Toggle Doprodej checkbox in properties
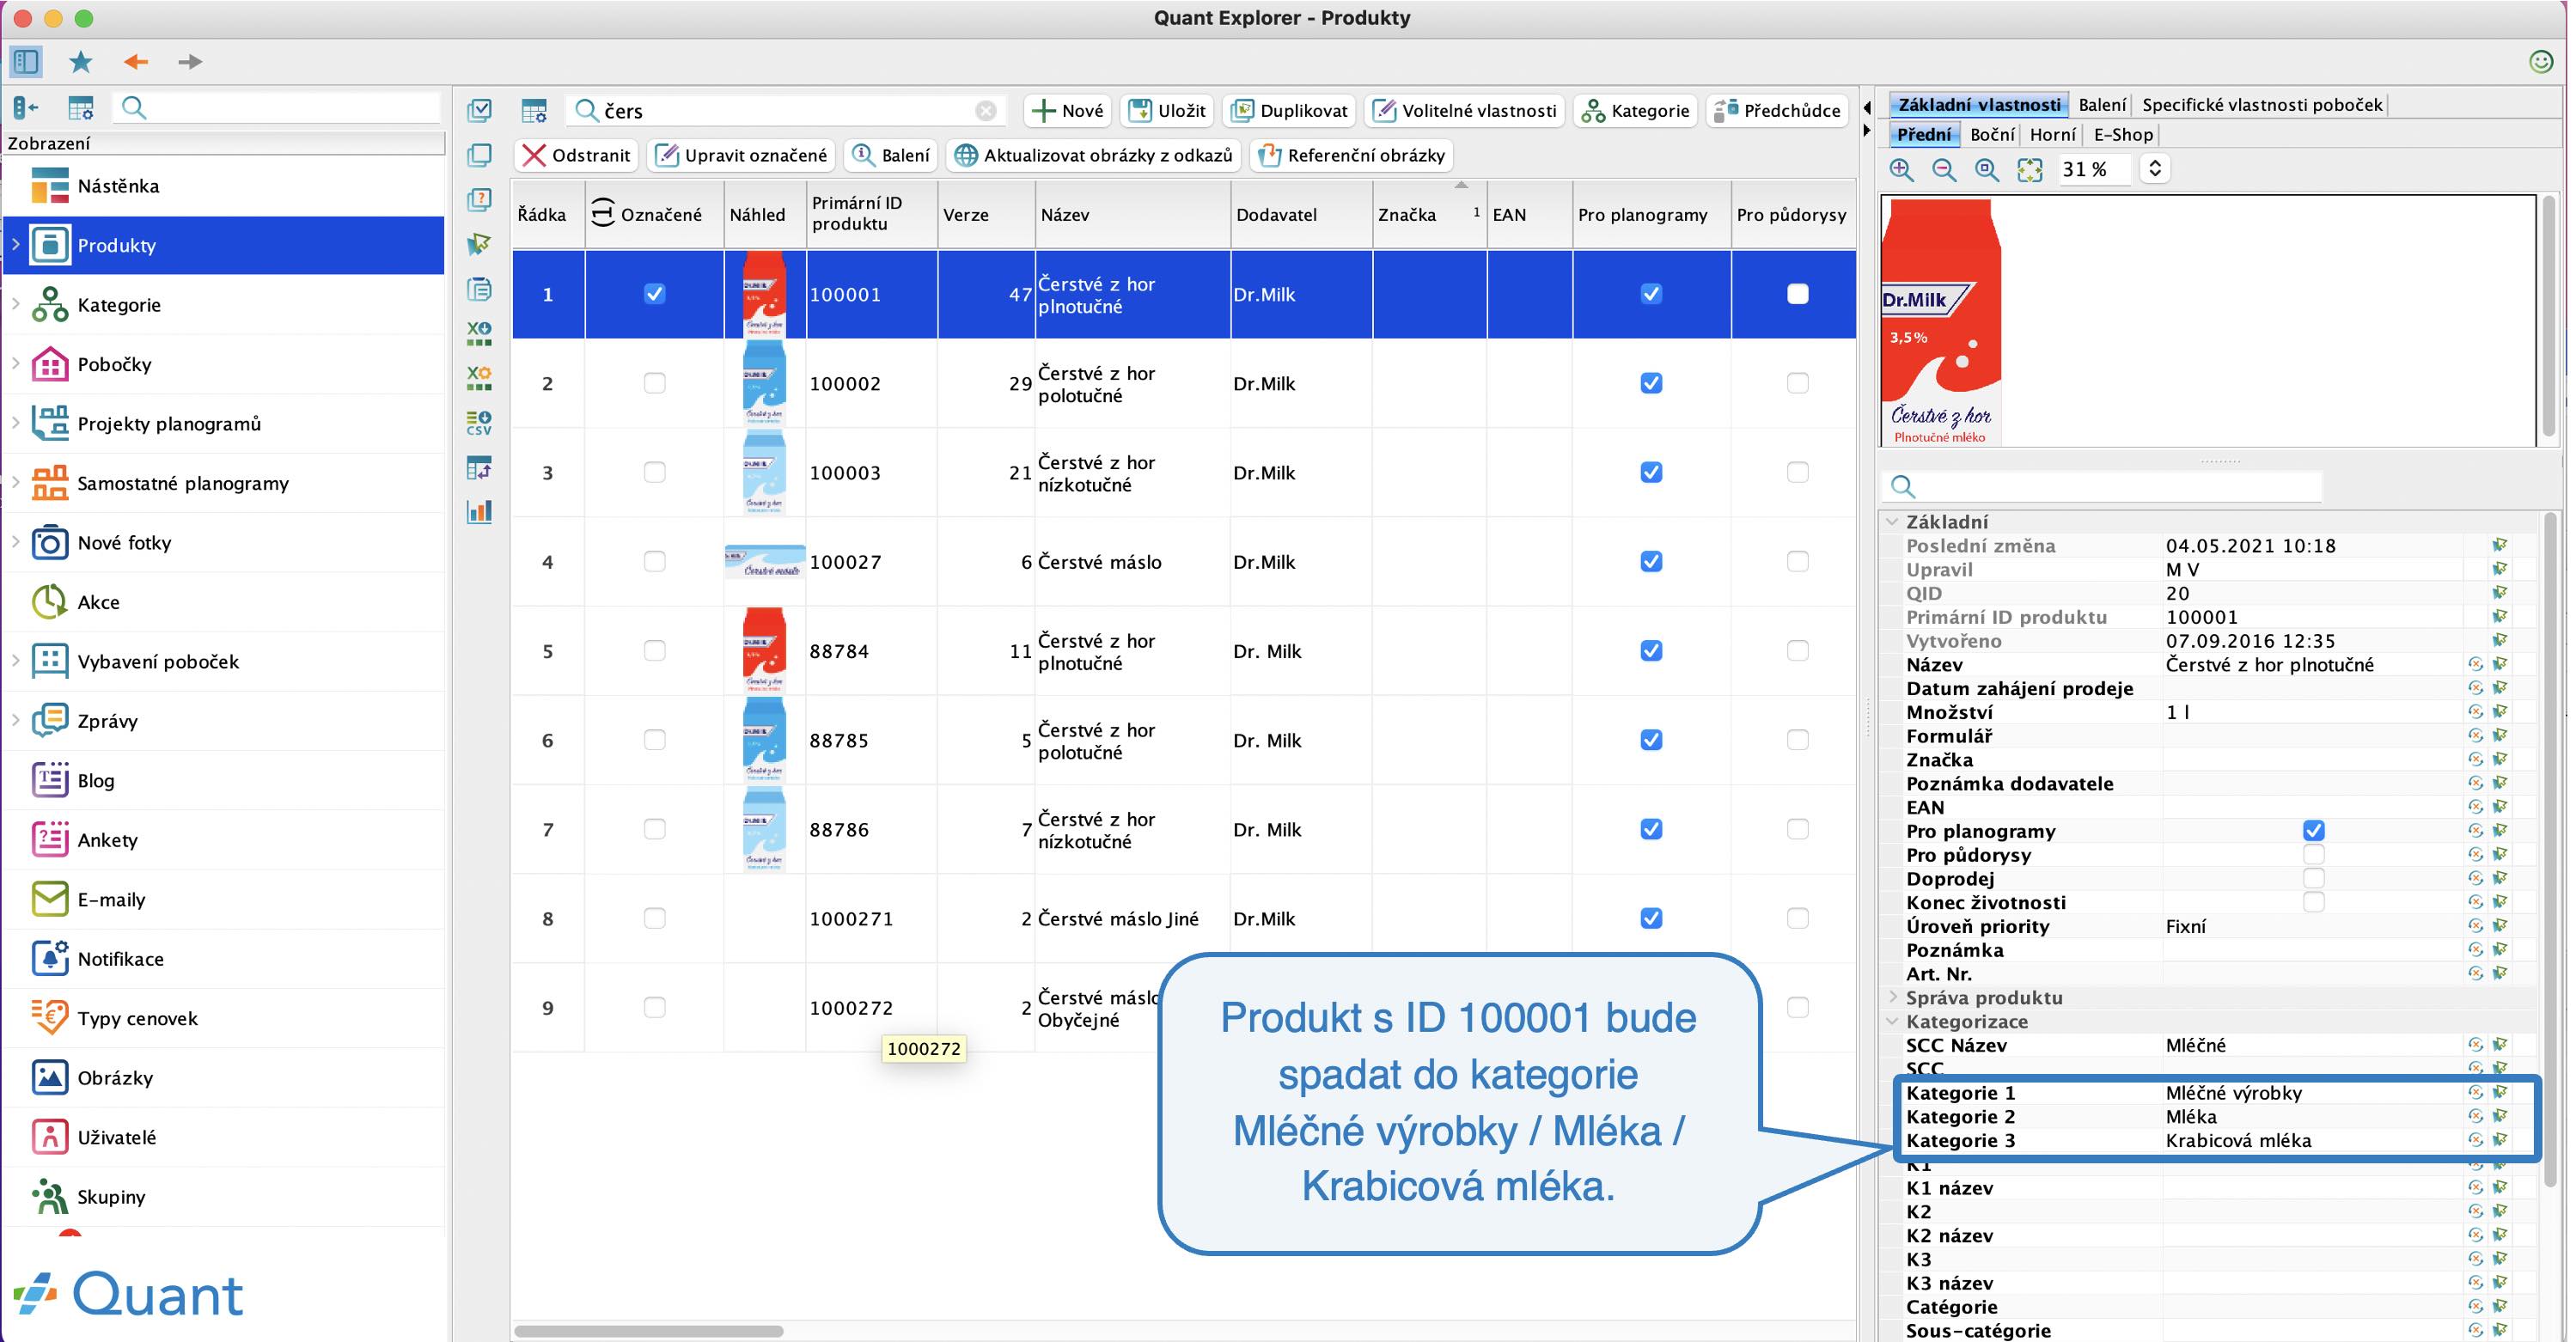This screenshot has width=2576, height=1342. click(x=2313, y=879)
